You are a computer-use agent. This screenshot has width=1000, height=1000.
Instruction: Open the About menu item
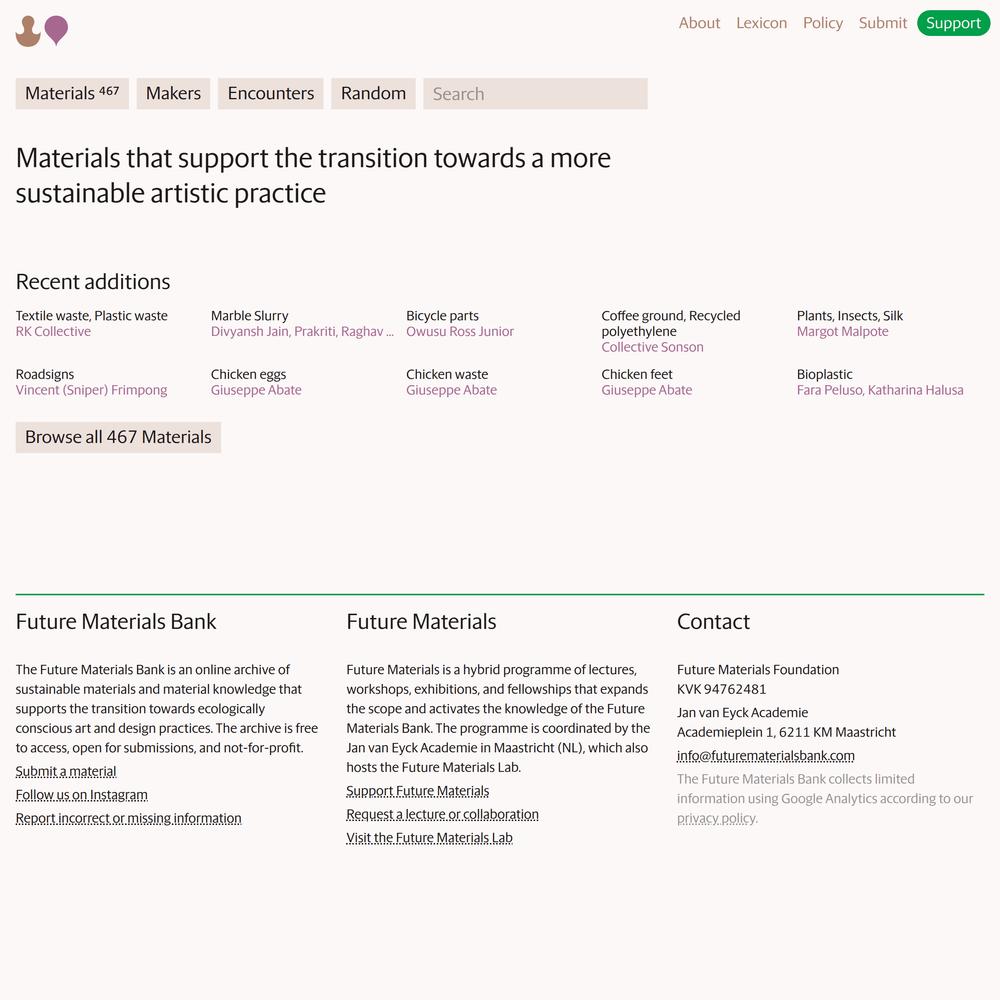click(699, 23)
